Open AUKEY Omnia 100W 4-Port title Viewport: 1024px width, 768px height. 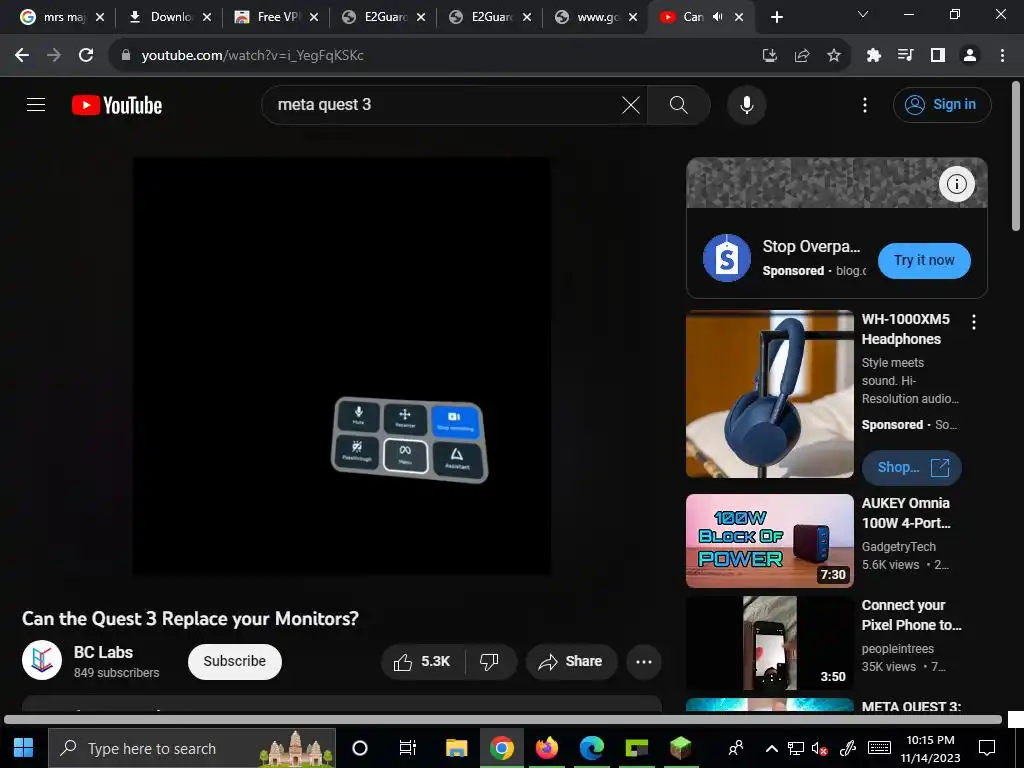pyautogui.click(x=906, y=513)
